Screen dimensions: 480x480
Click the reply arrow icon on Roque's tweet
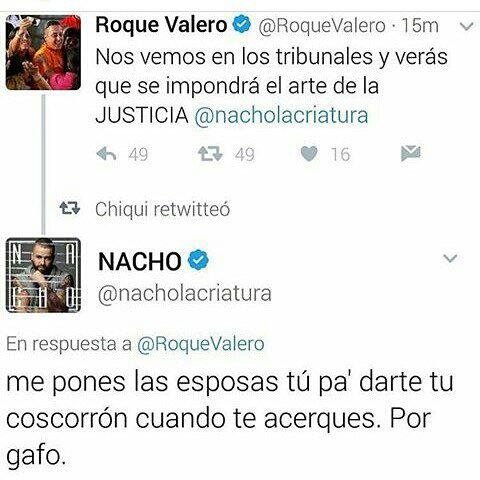(x=106, y=154)
